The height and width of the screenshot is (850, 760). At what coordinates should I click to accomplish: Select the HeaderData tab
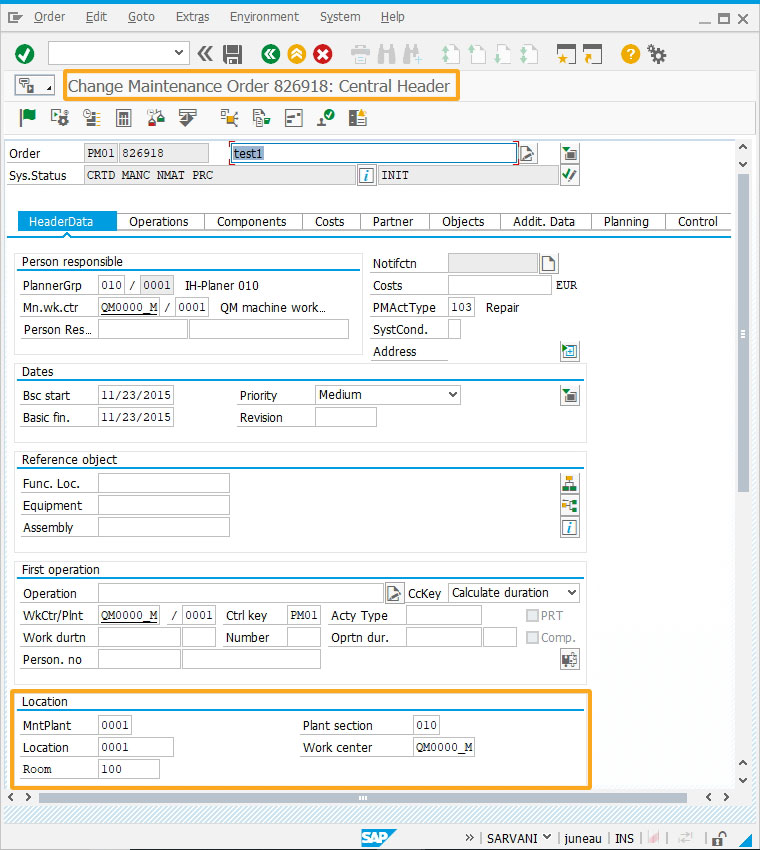point(67,222)
